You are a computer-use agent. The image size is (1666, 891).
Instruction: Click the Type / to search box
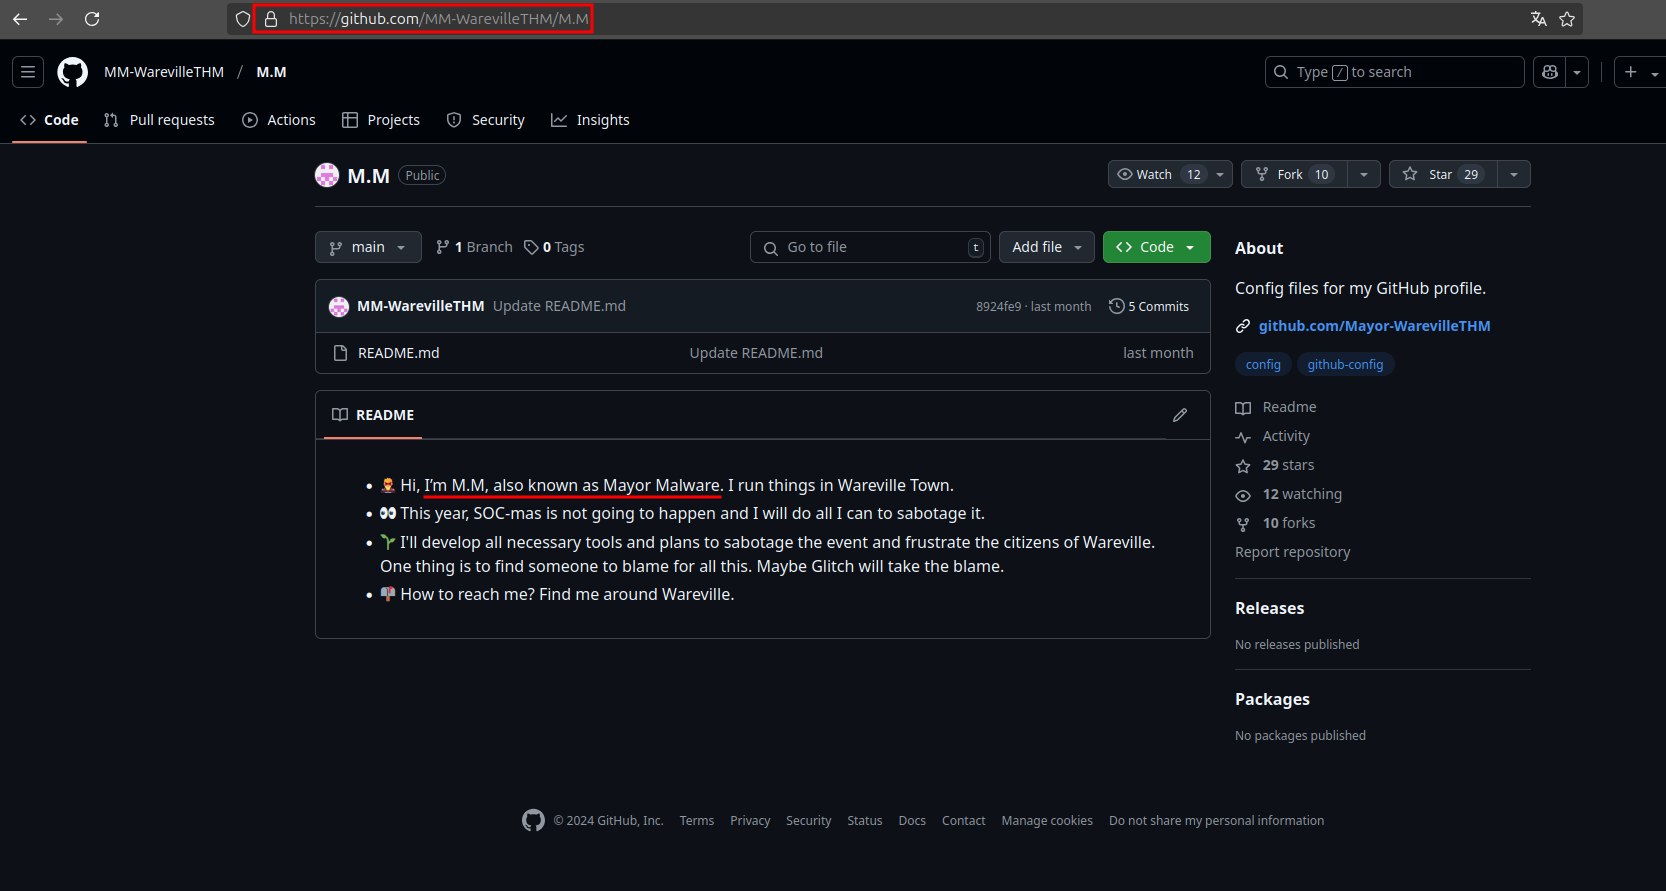click(x=1395, y=72)
